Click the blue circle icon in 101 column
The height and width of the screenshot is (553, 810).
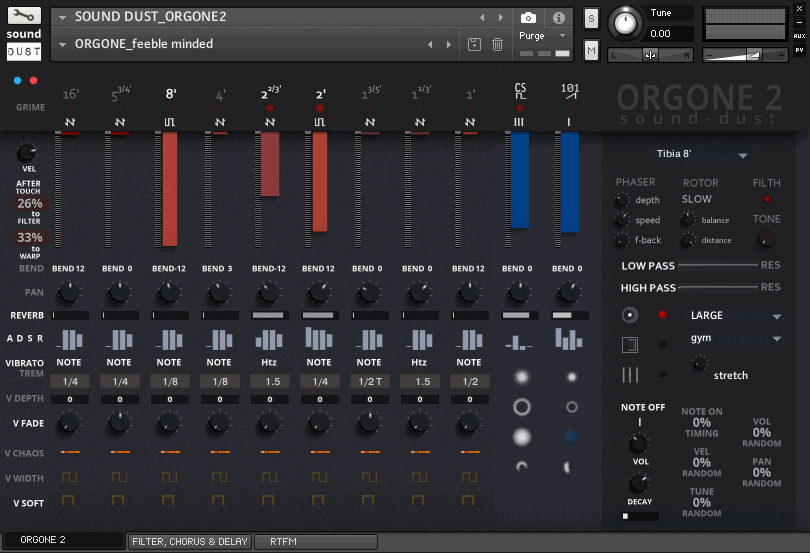(571, 437)
